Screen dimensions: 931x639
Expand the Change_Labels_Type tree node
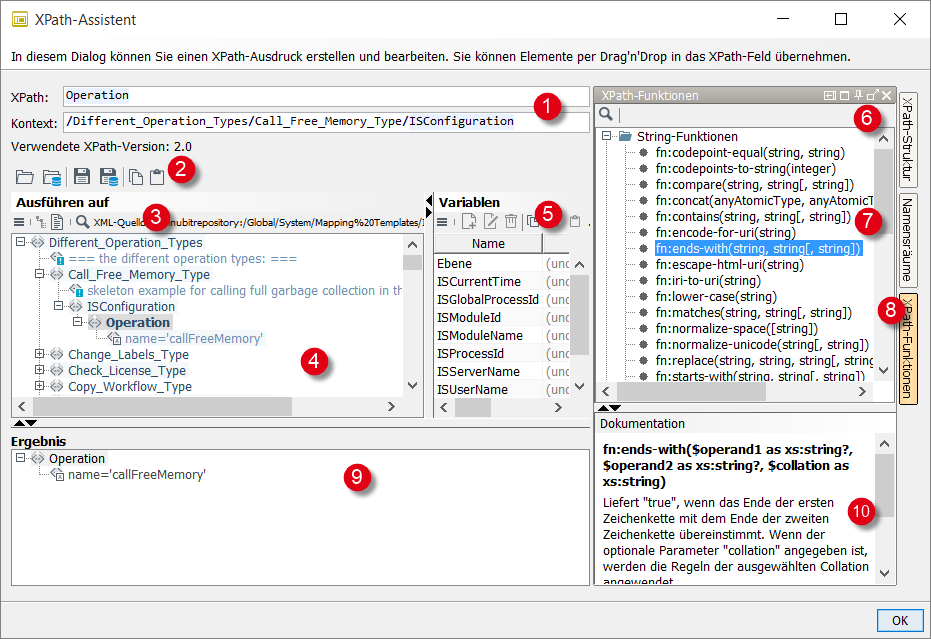click(40, 354)
